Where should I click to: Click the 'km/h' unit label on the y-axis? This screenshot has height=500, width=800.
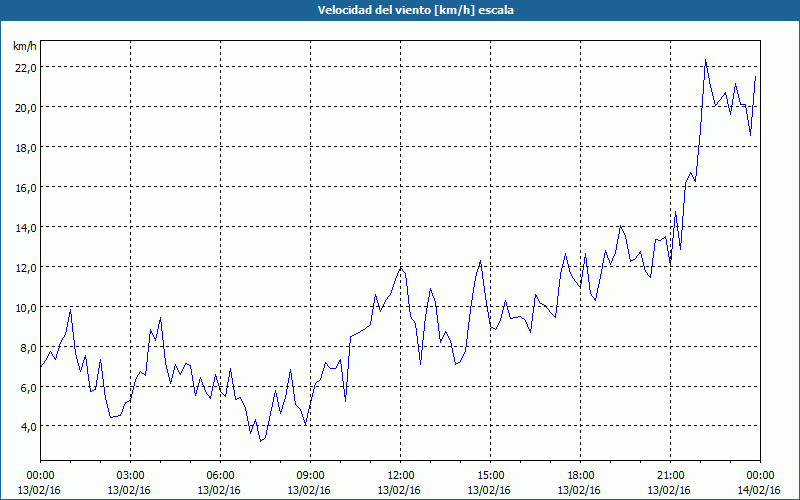coord(24,46)
